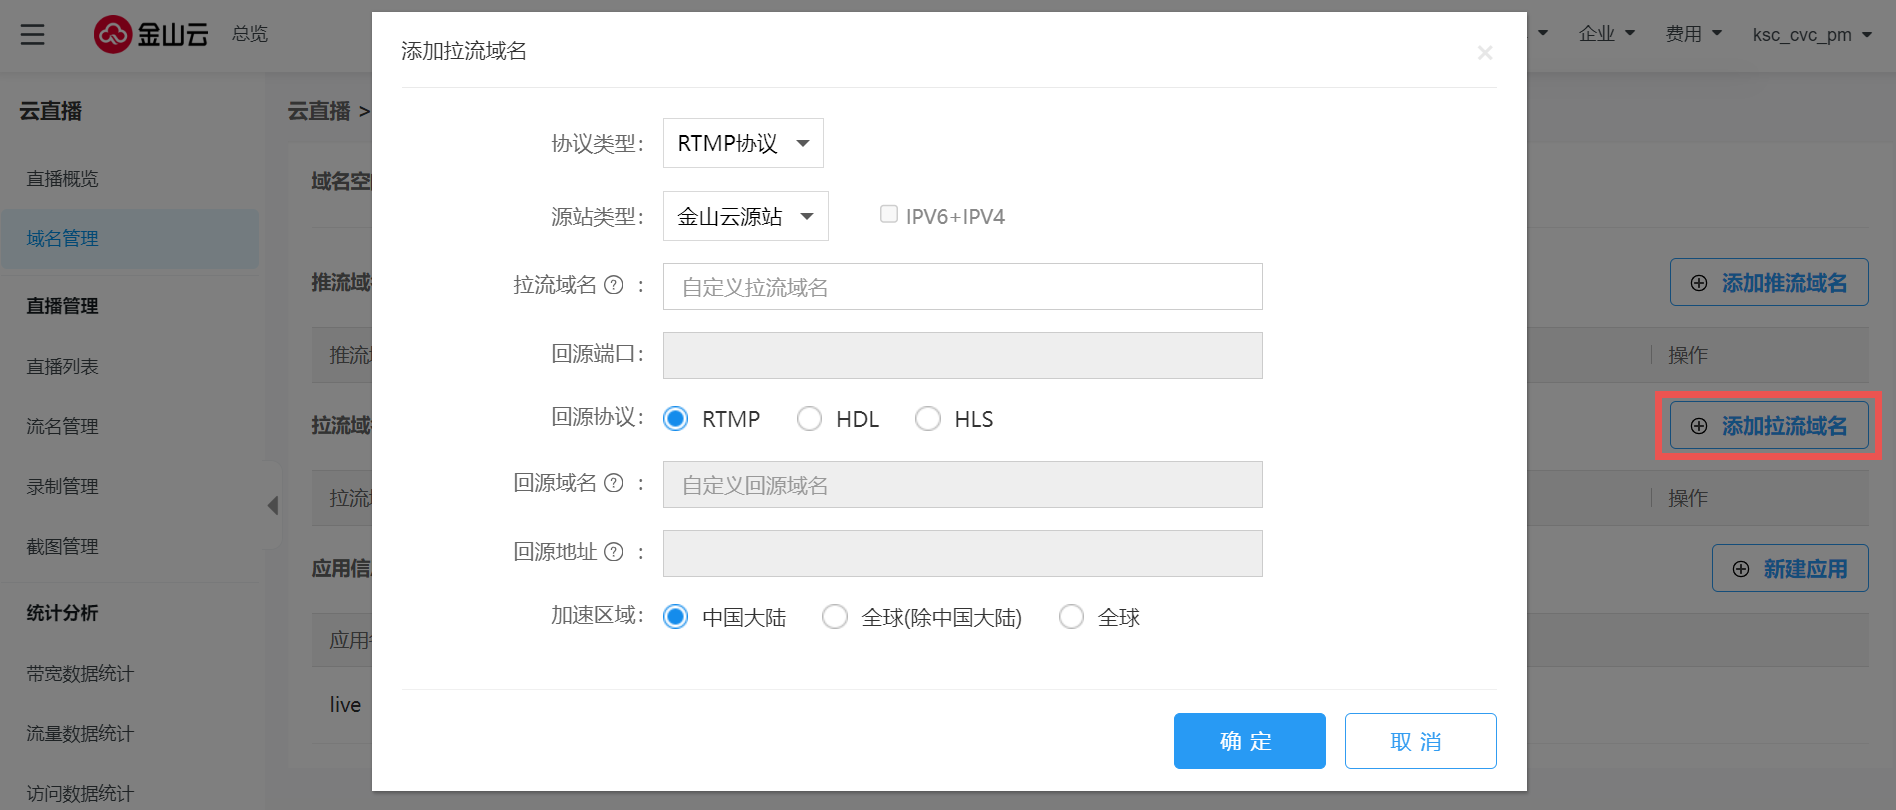Collapse the left sidebar with the arrow handle
The width and height of the screenshot is (1896, 810).
(x=273, y=505)
